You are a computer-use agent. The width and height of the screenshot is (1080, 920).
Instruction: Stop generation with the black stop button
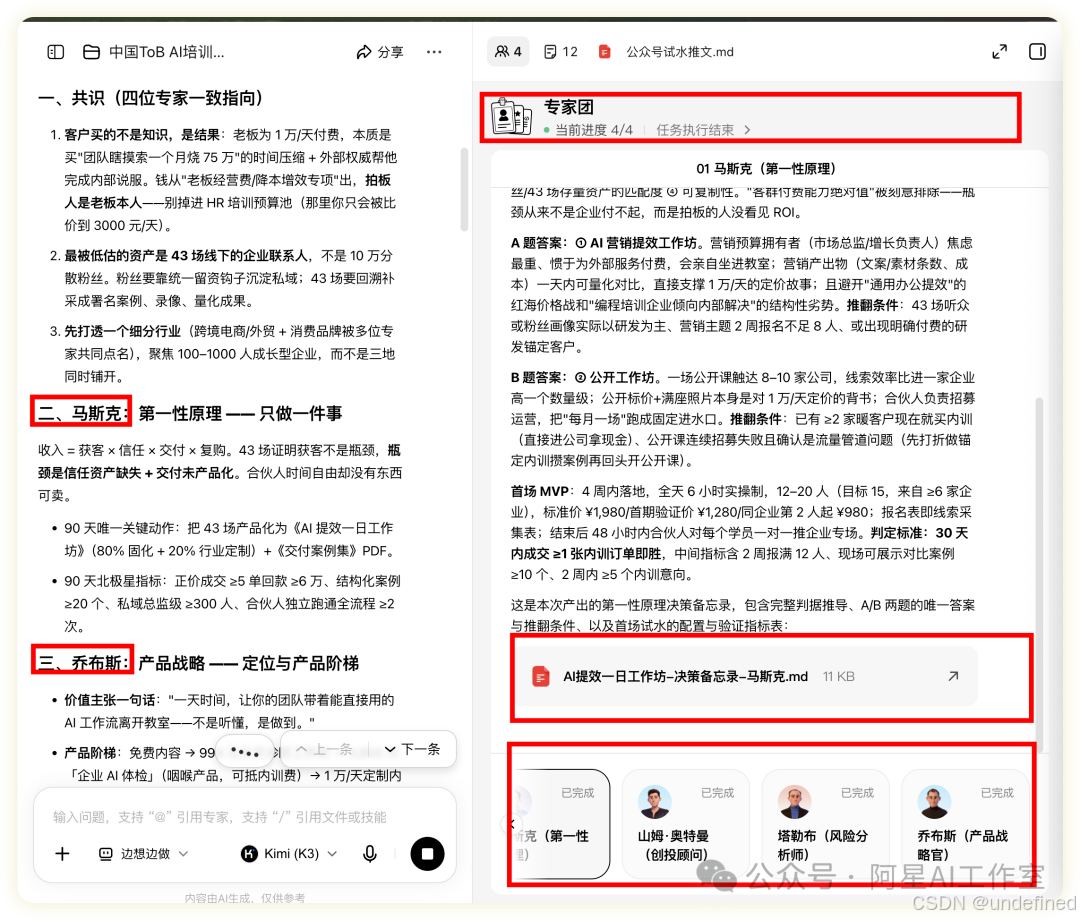coord(427,854)
